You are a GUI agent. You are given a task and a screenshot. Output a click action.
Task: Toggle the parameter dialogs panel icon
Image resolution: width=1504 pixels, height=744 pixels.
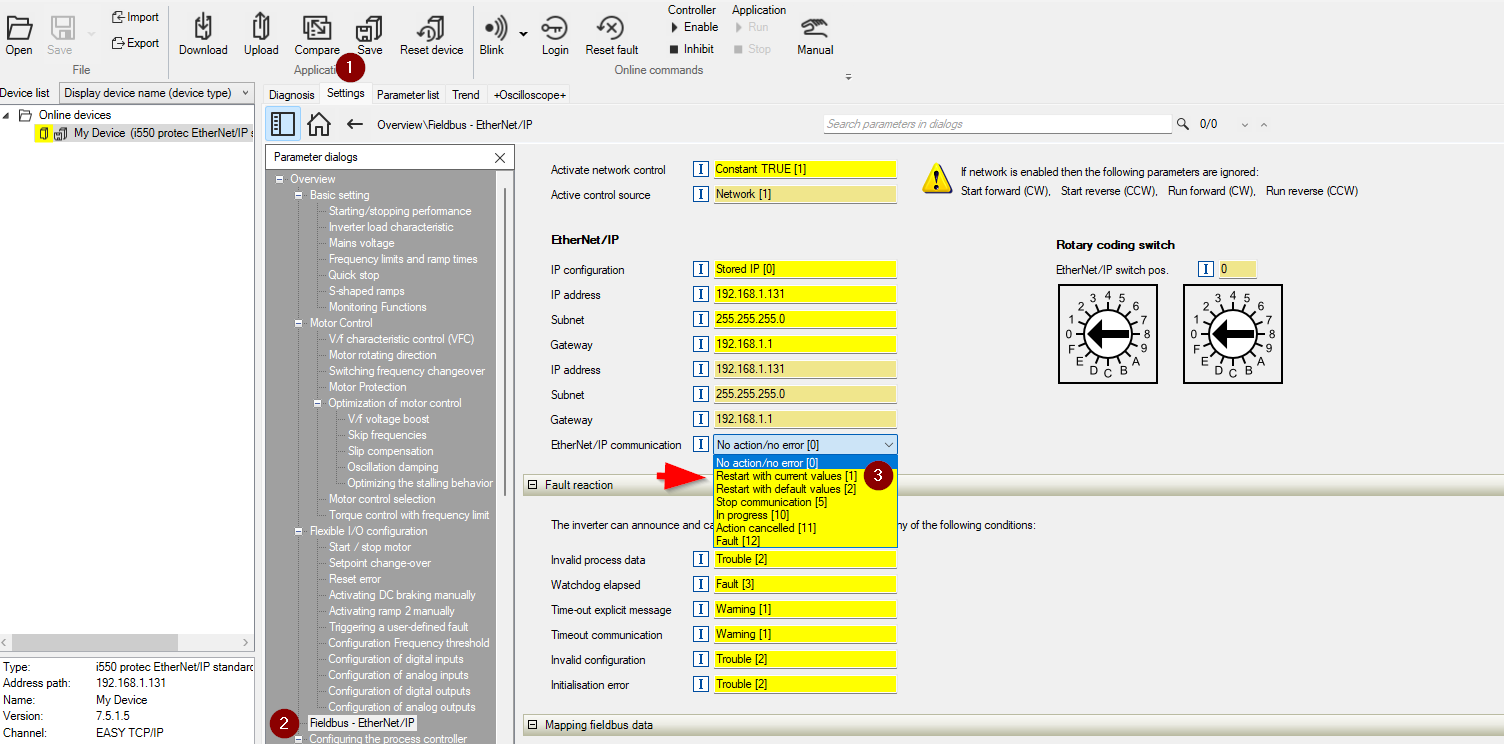(x=283, y=124)
